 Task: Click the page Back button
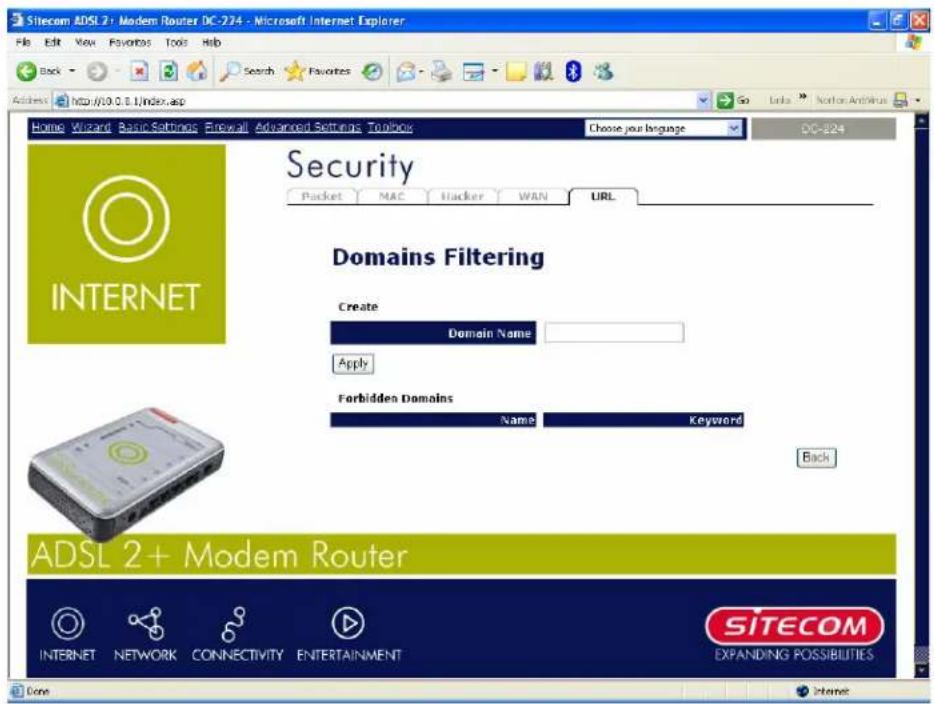coord(816,457)
